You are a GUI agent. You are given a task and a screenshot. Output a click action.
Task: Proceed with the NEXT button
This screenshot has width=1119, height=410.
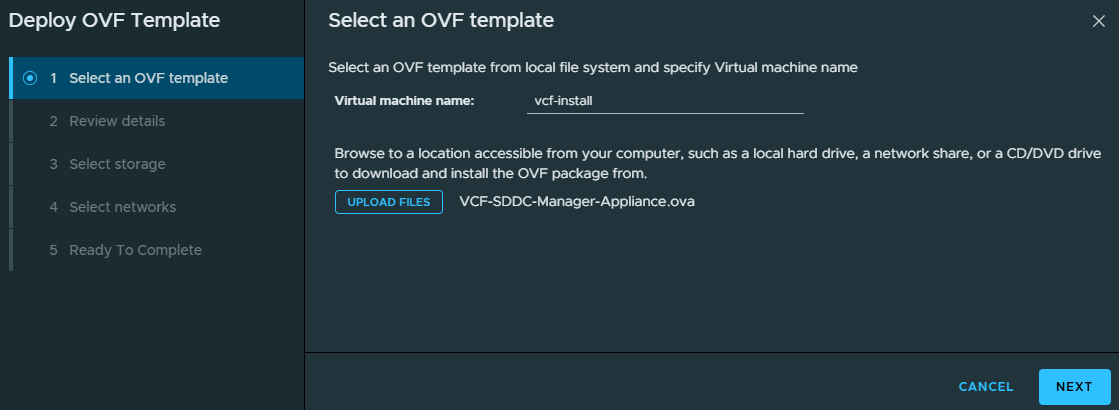tap(1074, 386)
